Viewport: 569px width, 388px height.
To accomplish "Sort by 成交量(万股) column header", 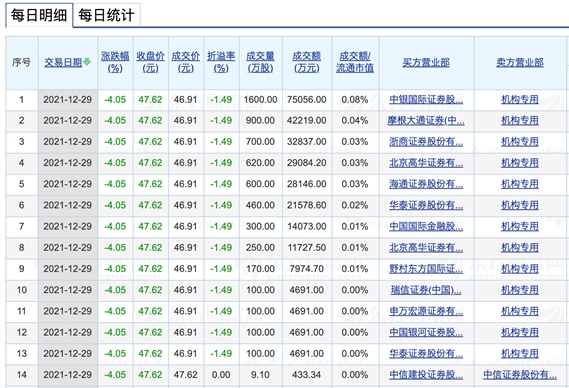I will pos(260,62).
